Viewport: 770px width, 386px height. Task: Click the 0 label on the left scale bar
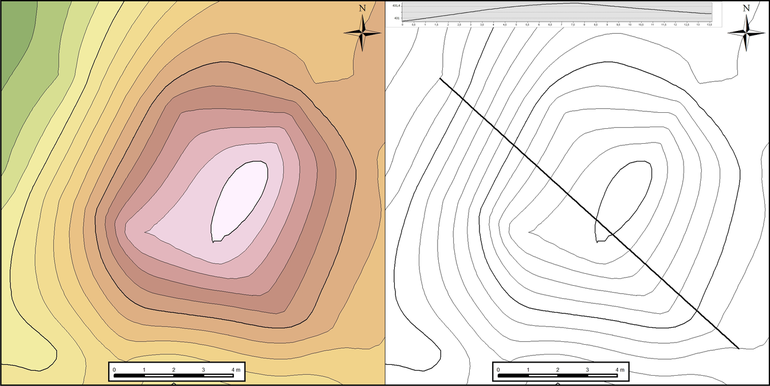(114, 369)
